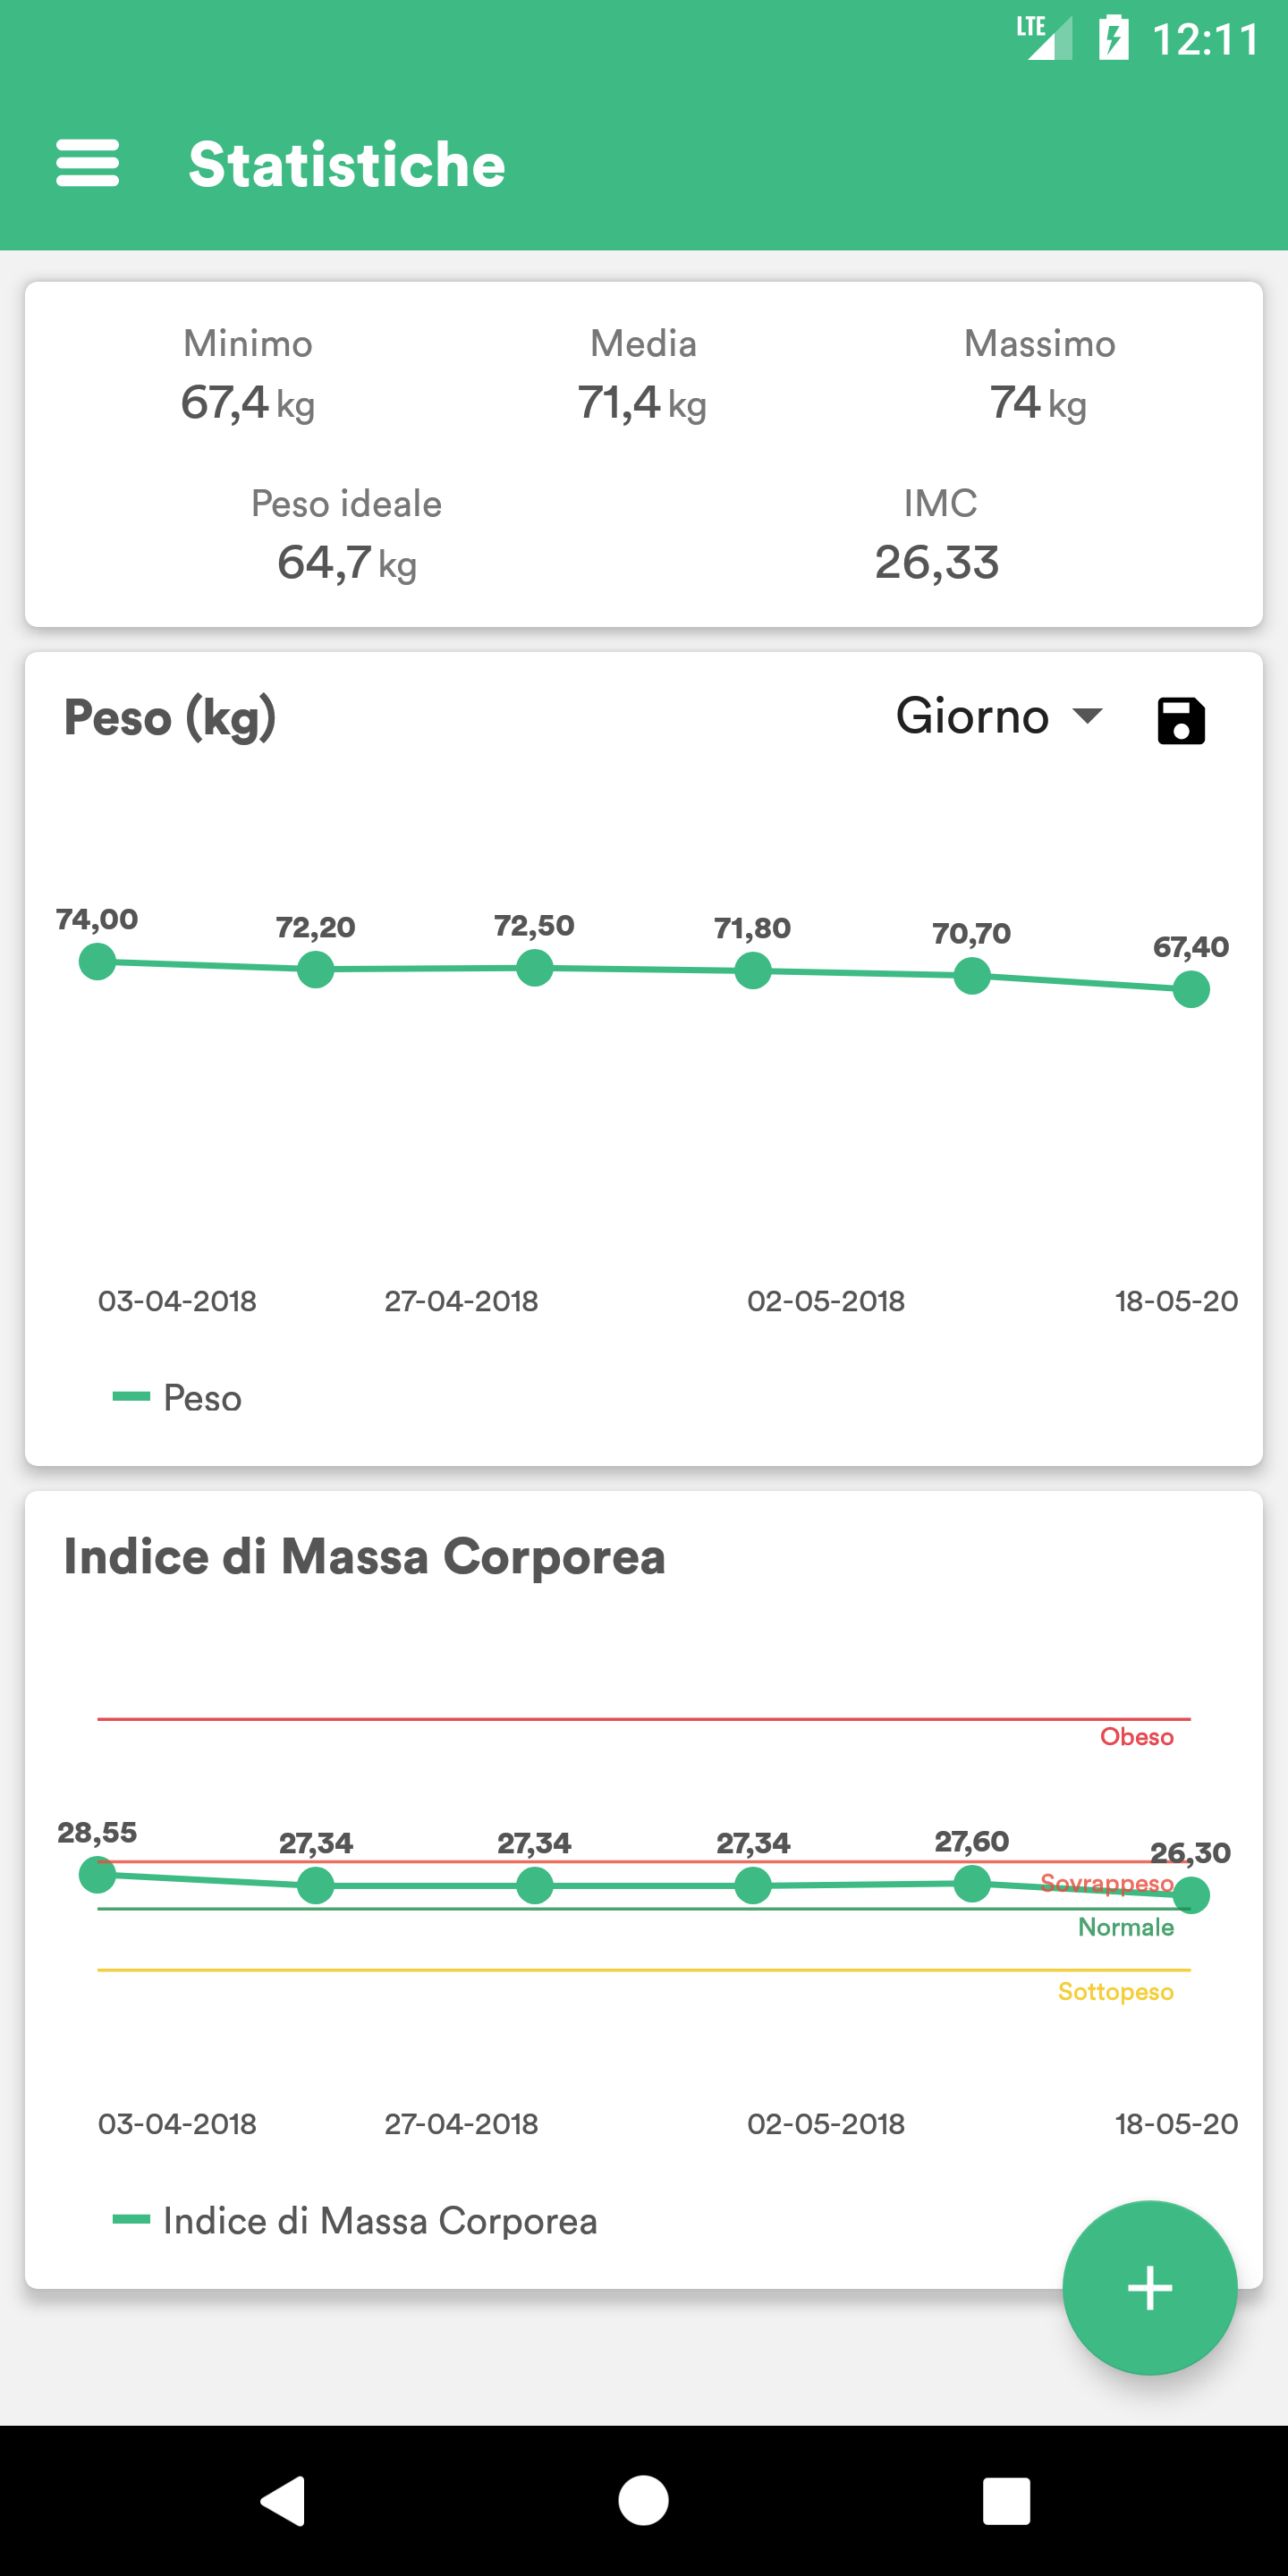Tap the Peso ideale 64,7 kg value
Screen dimensions: 1288x2576
346,562
